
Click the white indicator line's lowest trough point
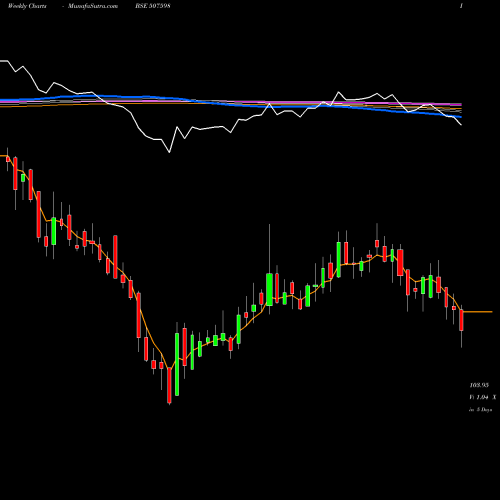click(x=169, y=152)
